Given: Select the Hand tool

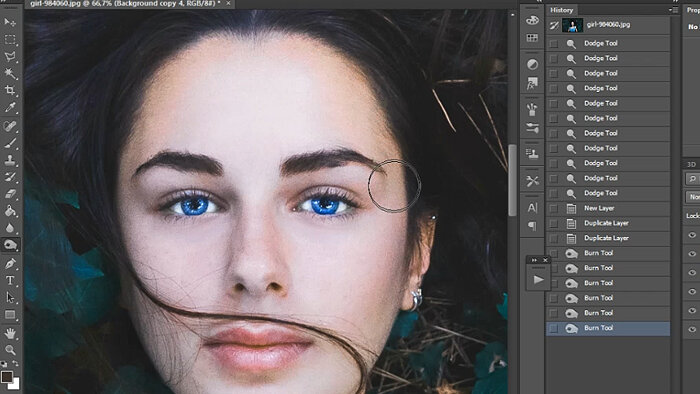Looking at the screenshot, I should click(x=10, y=333).
